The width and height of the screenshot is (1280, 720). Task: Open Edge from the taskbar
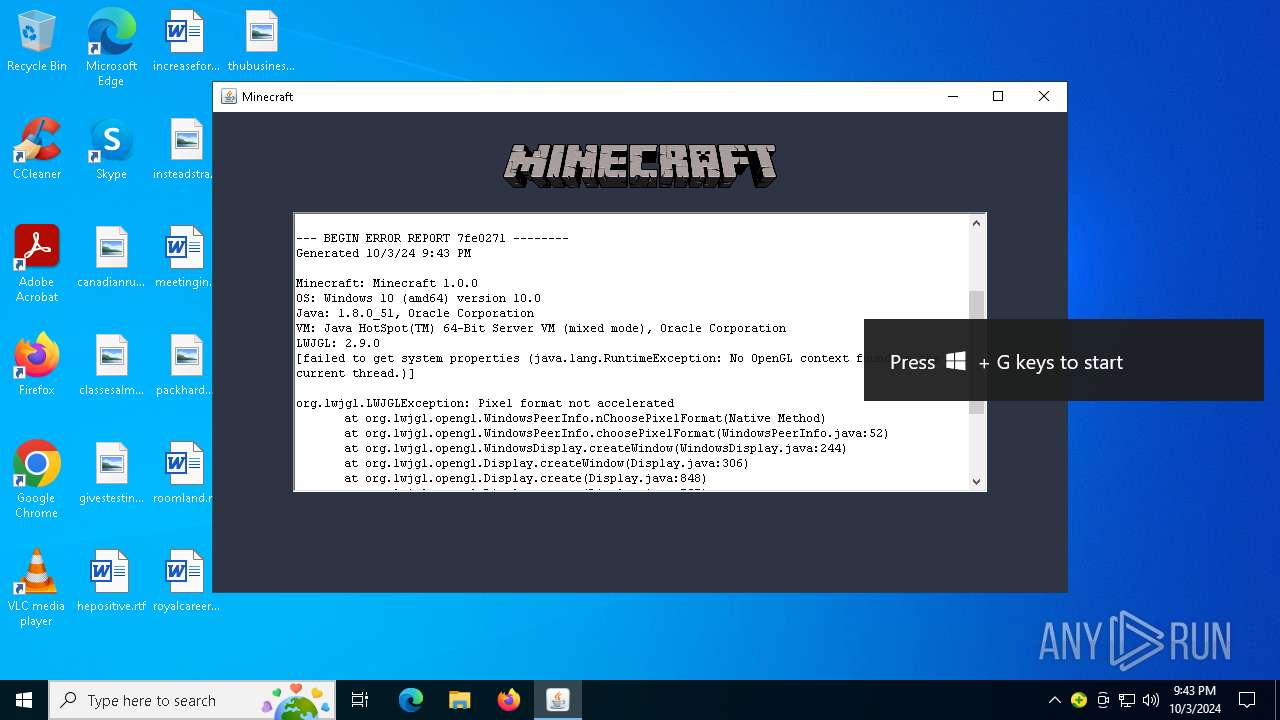click(x=411, y=700)
